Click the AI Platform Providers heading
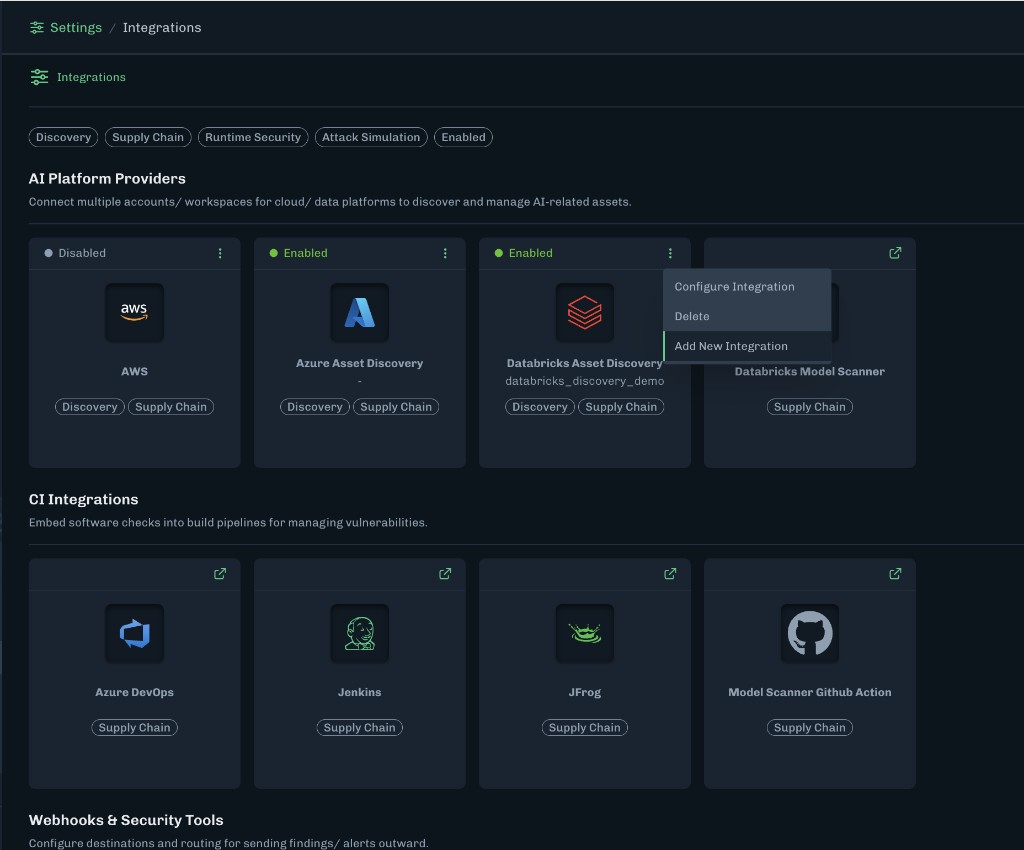 click(107, 178)
